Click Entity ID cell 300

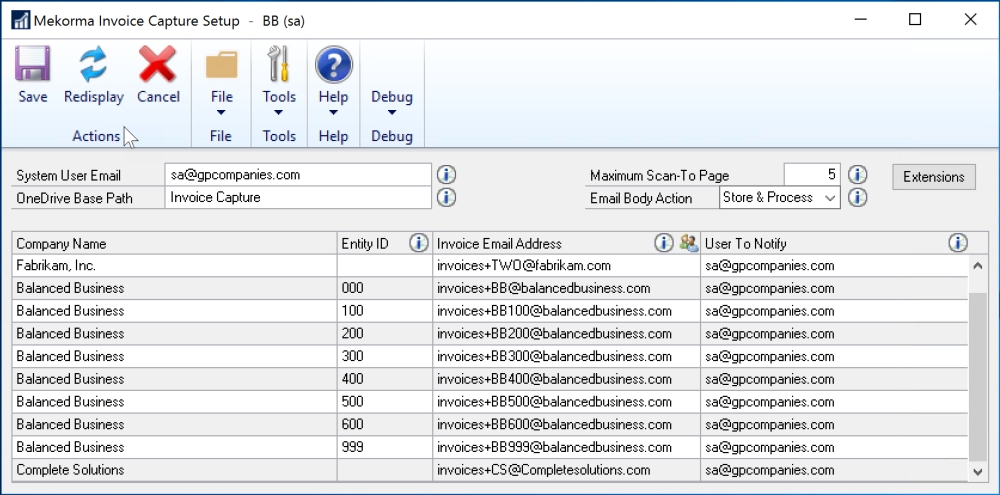pos(385,357)
